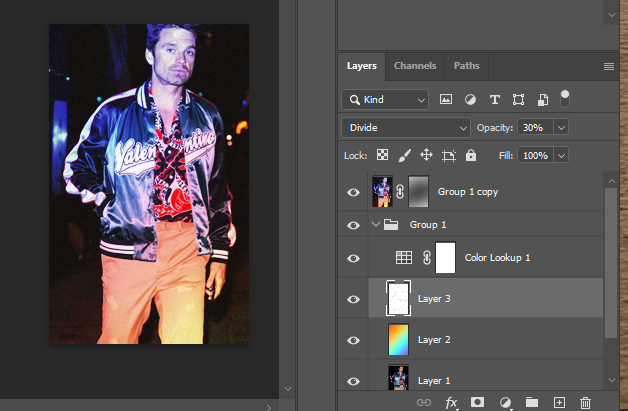Click the collapse arrow in upper panel
Screen dimensions: 628x411
tap(612, 15)
